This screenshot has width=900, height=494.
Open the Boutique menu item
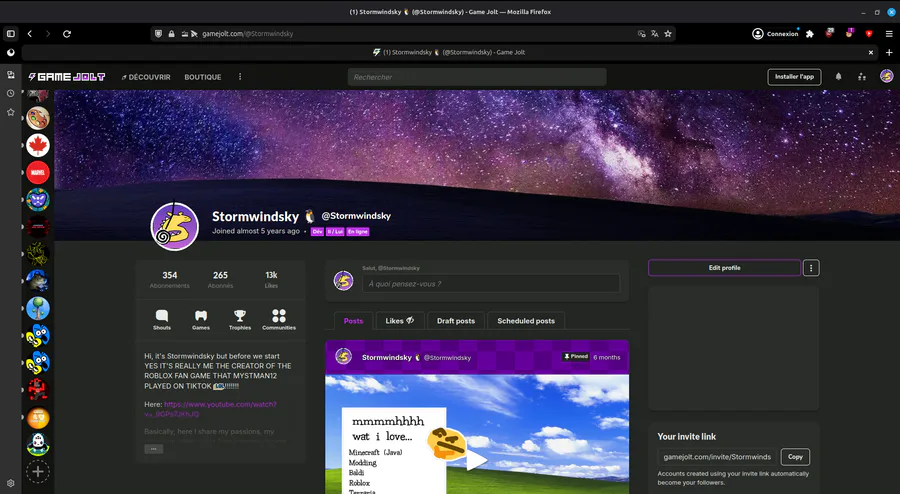point(203,77)
